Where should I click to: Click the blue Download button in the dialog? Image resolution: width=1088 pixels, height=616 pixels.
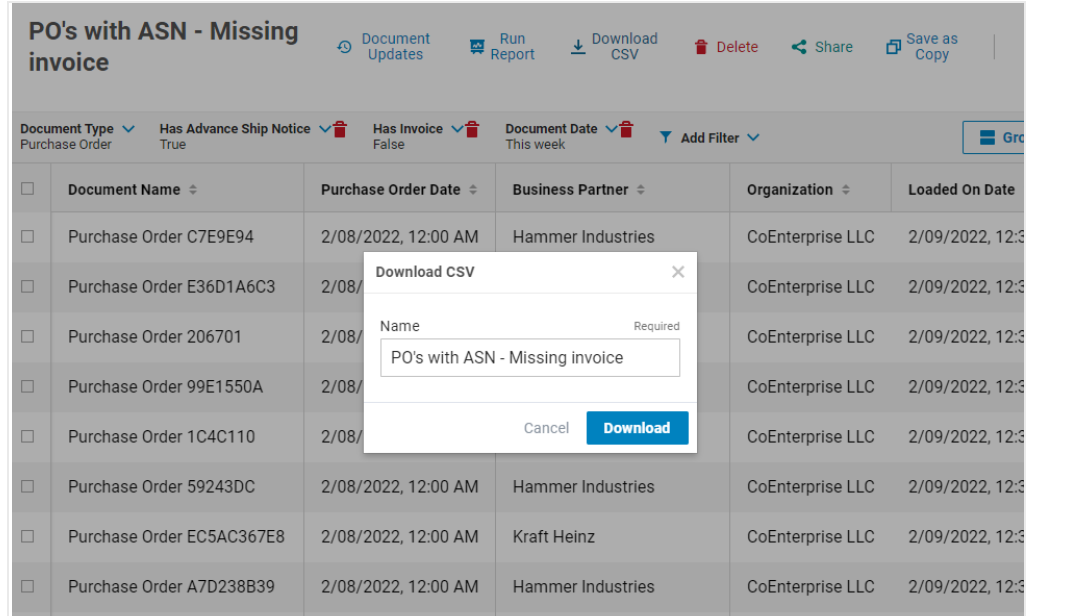[x=637, y=428]
